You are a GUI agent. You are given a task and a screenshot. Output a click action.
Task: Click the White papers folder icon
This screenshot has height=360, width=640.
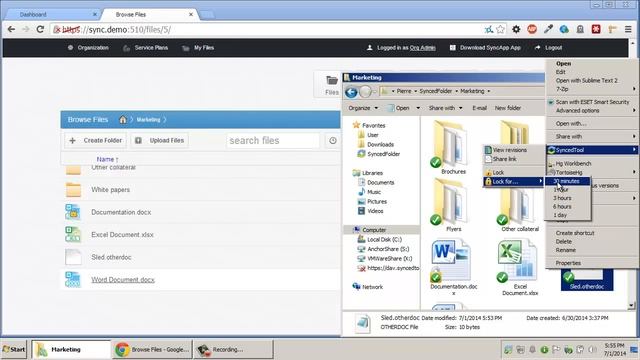point(73,190)
